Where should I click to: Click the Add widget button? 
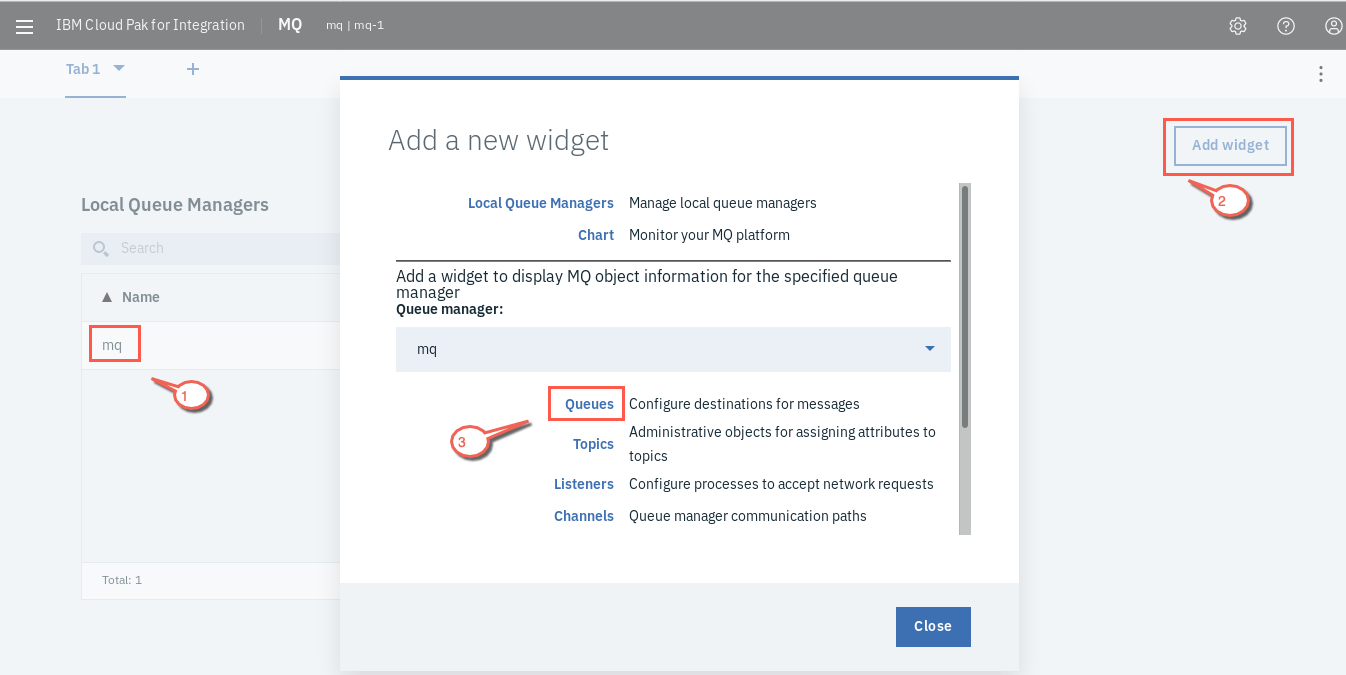coord(1230,145)
